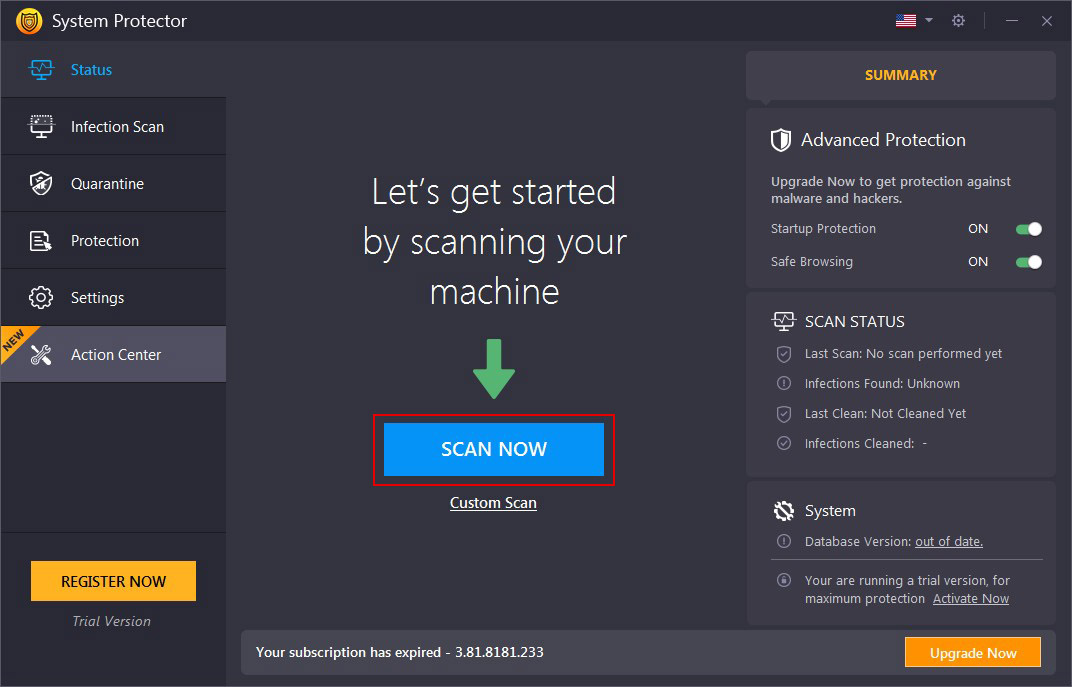Click the System gear icon in summary panel

pyautogui.click(x=784, y=510)
